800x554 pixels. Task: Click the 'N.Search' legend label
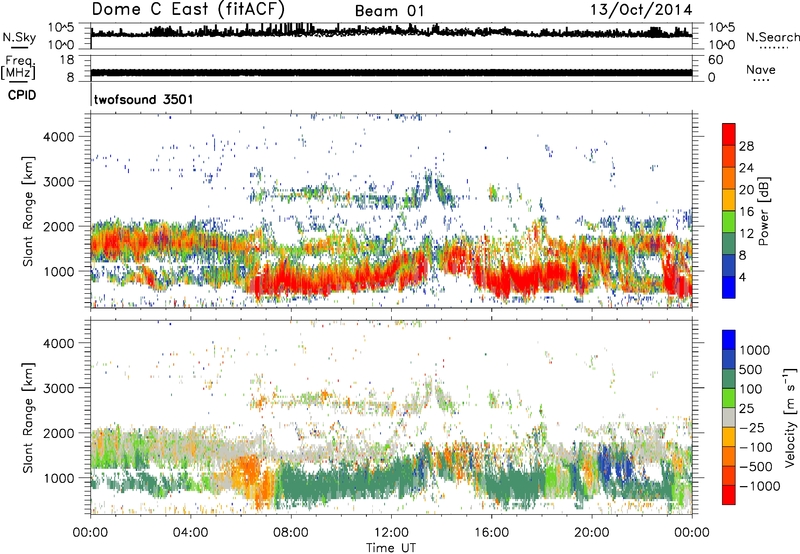772,37
